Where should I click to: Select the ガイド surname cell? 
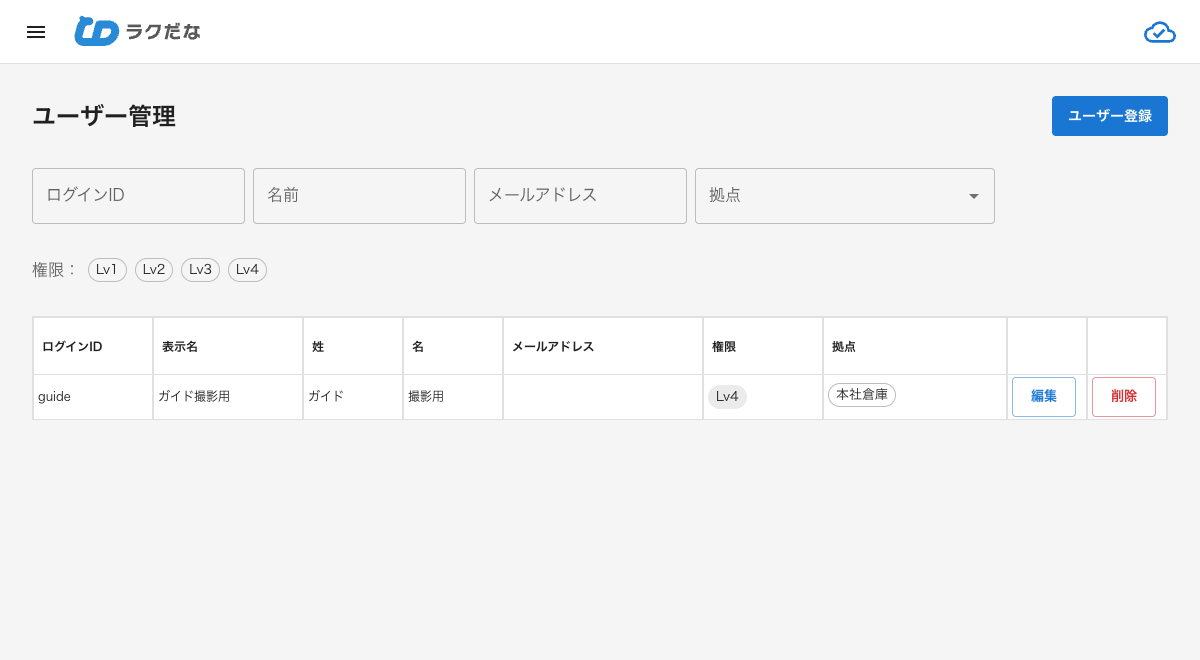[x=353, y=397]
